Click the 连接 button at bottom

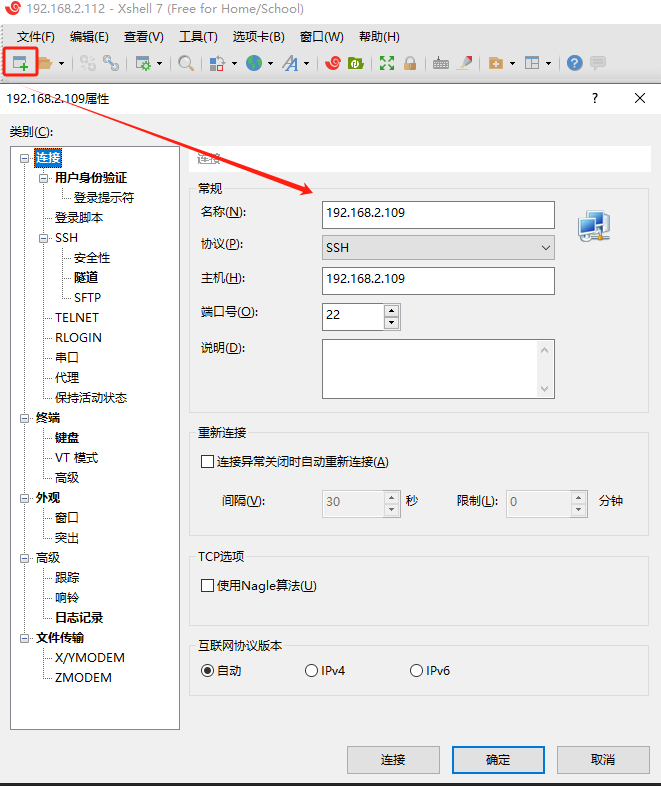[x=393, y=760]
